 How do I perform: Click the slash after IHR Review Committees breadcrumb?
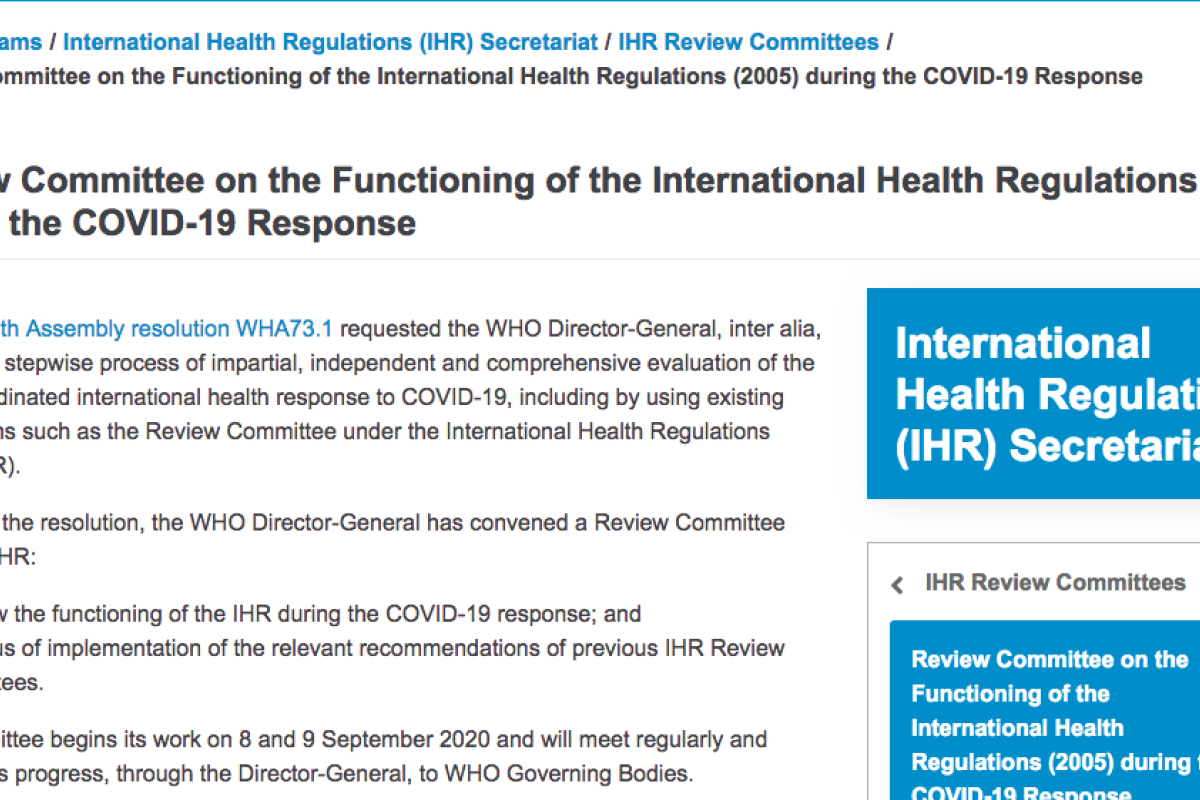[890, 42]
